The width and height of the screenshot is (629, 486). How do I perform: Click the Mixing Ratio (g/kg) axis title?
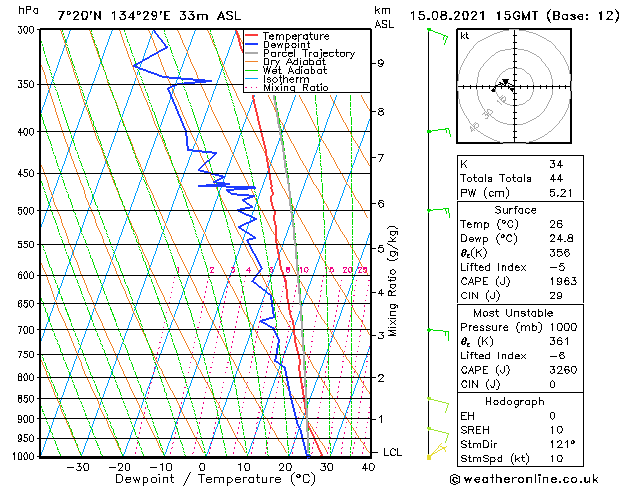(392, 281)
